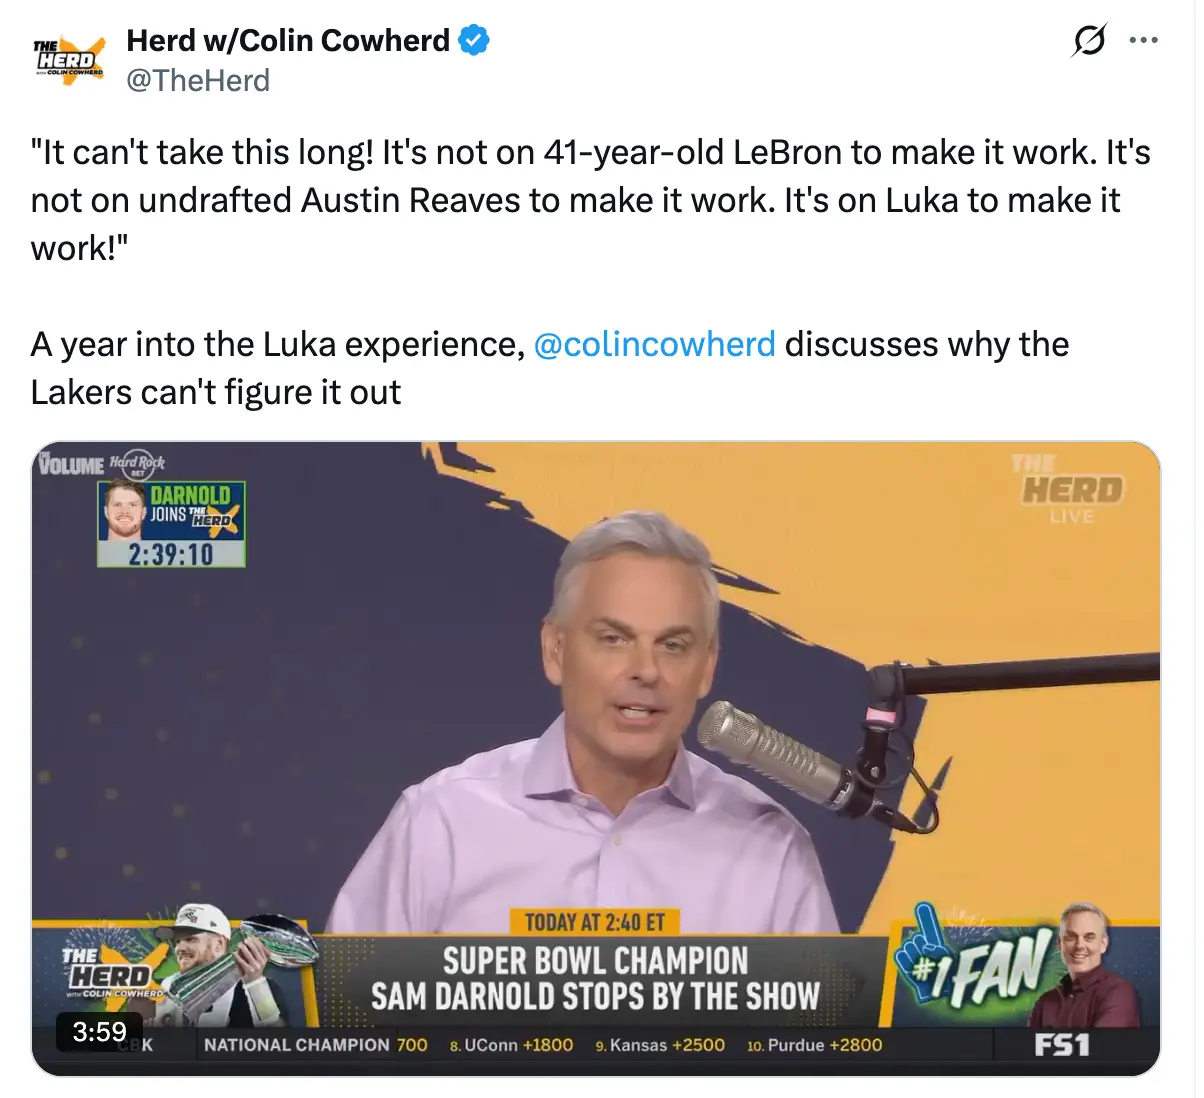1204x1098 pixels.
Task: Click the UConn +1800 ticker entry
Action: click(x=511, y=1045)
